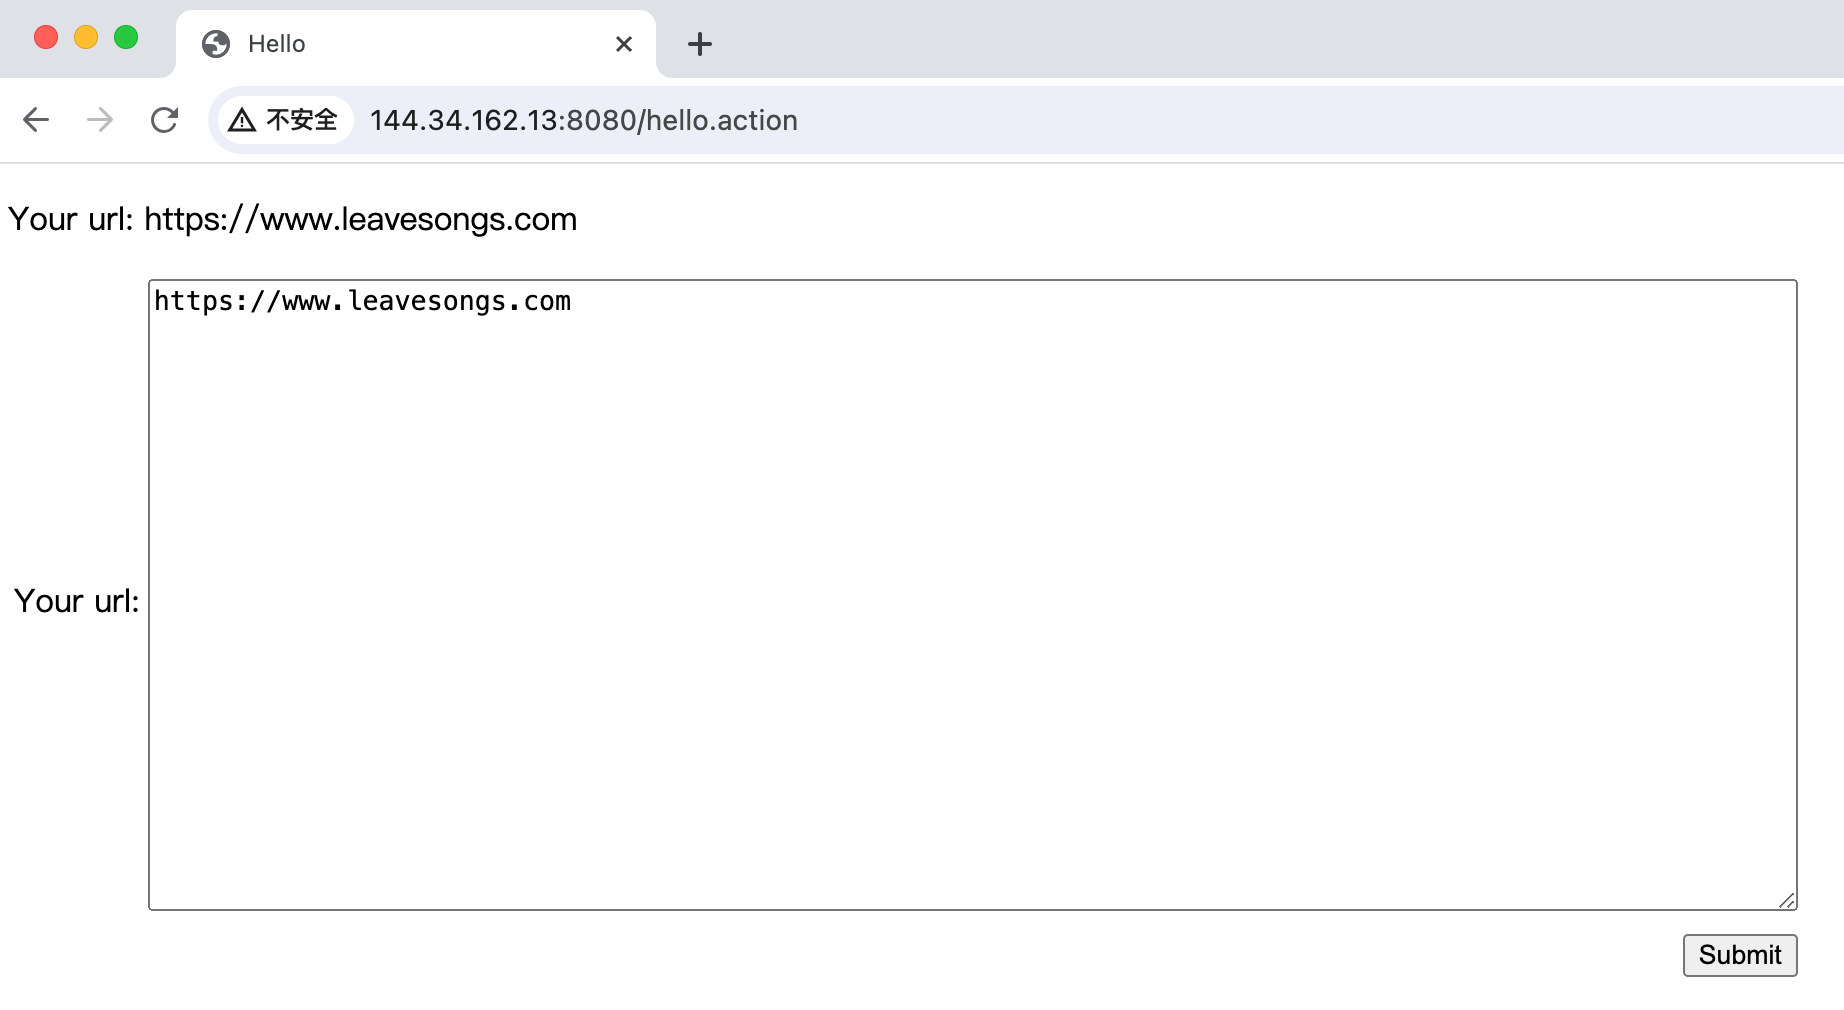Close the window with the red button
The height and width of the screenshot is (1010, 1844).
point(46,38)
